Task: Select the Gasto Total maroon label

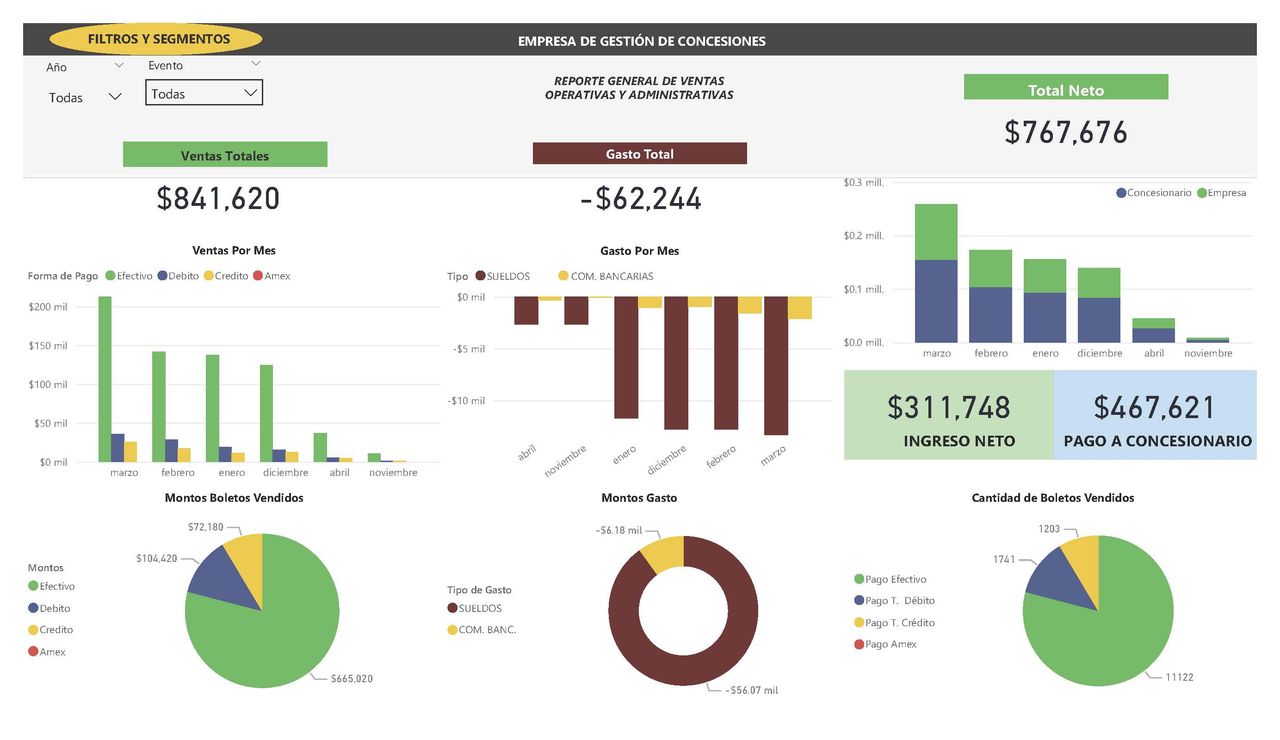Action: point(640,154)
